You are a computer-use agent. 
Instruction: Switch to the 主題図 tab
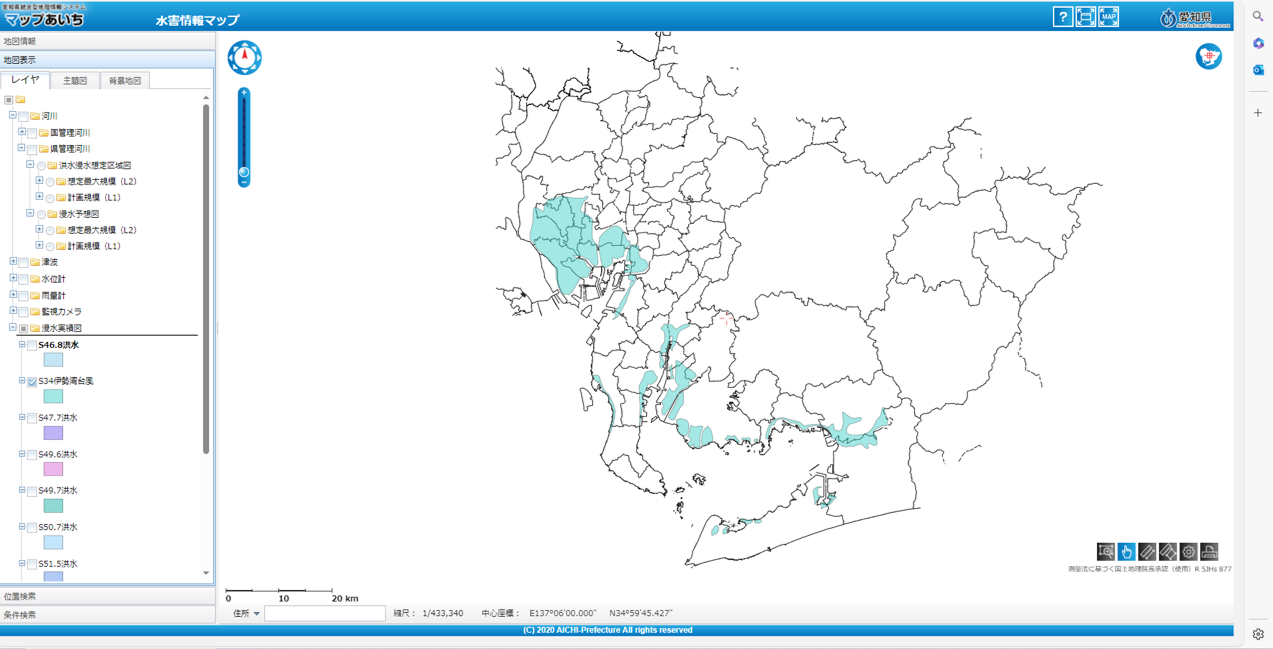75,81
